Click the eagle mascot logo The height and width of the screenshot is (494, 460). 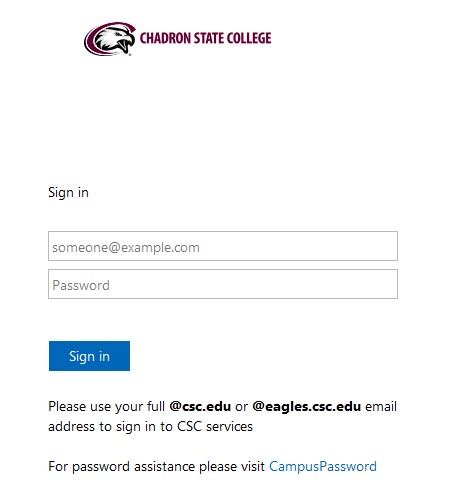[x=110, y=39]
